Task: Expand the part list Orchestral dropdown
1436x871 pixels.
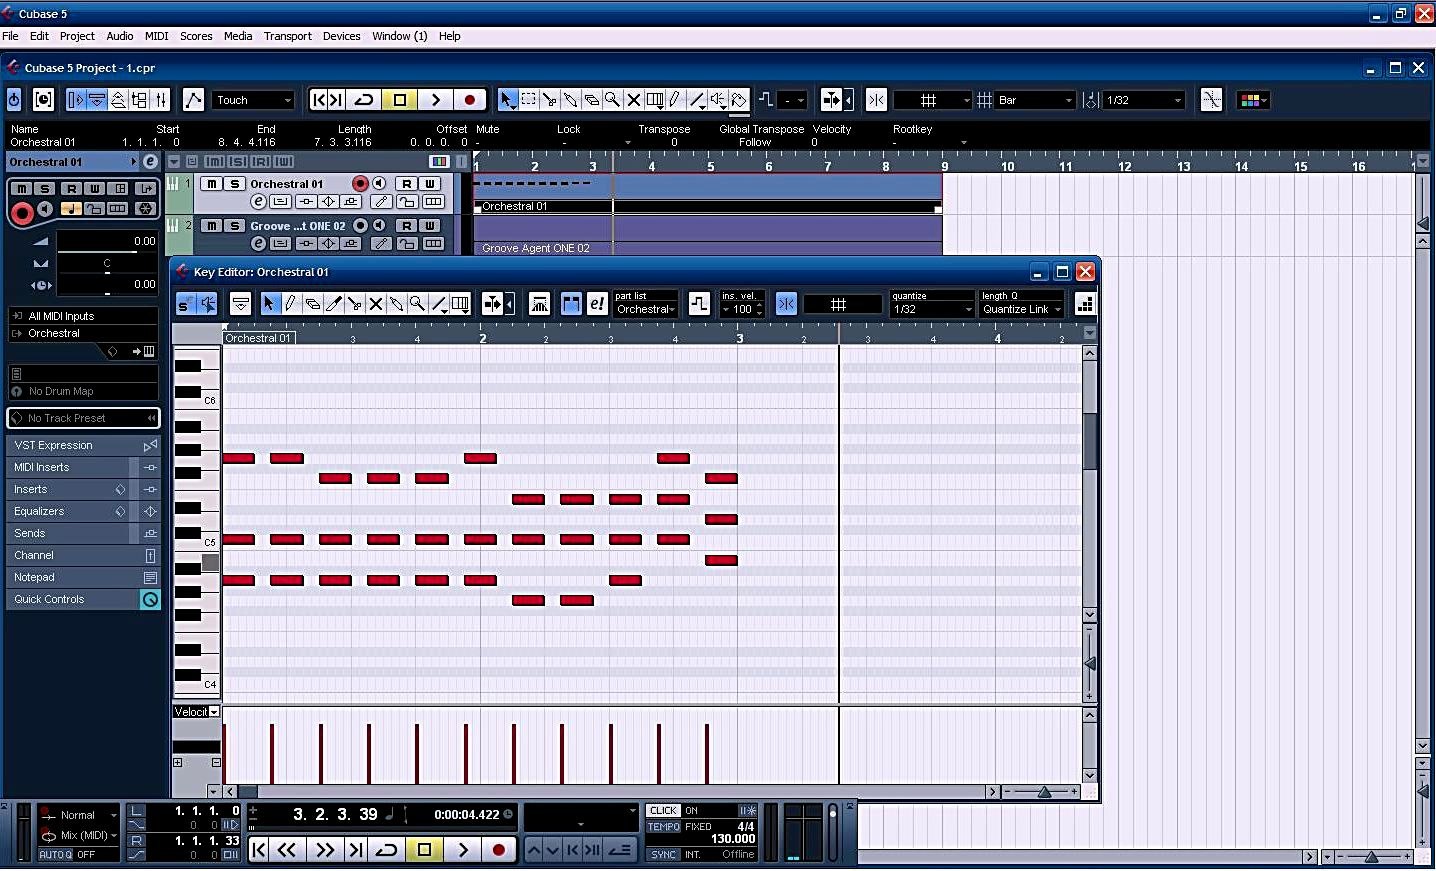Action: [645, 310]
